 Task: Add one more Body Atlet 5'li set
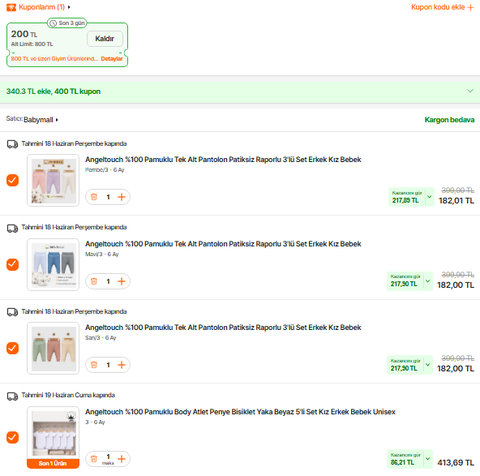coord(122,459)
